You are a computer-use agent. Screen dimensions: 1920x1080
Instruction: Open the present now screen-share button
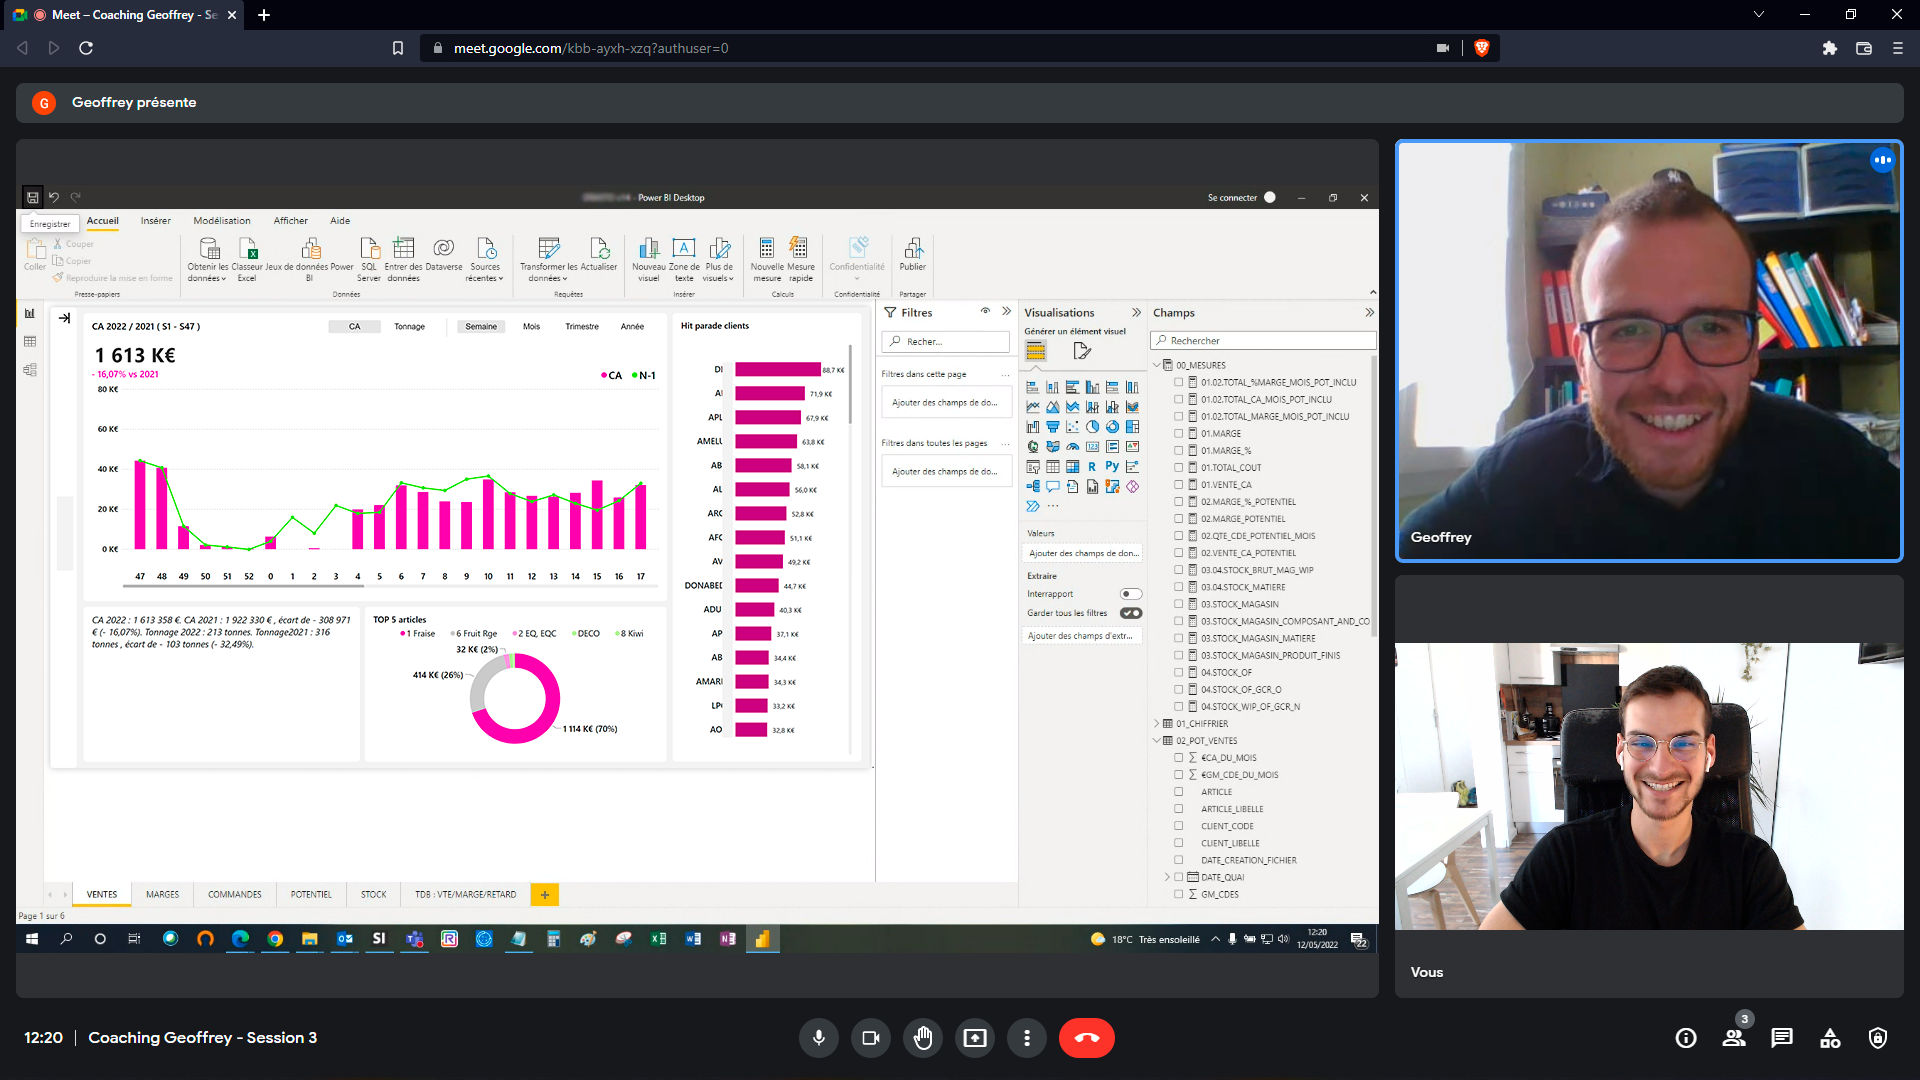pyautogui.click(x=974, y=1038)
